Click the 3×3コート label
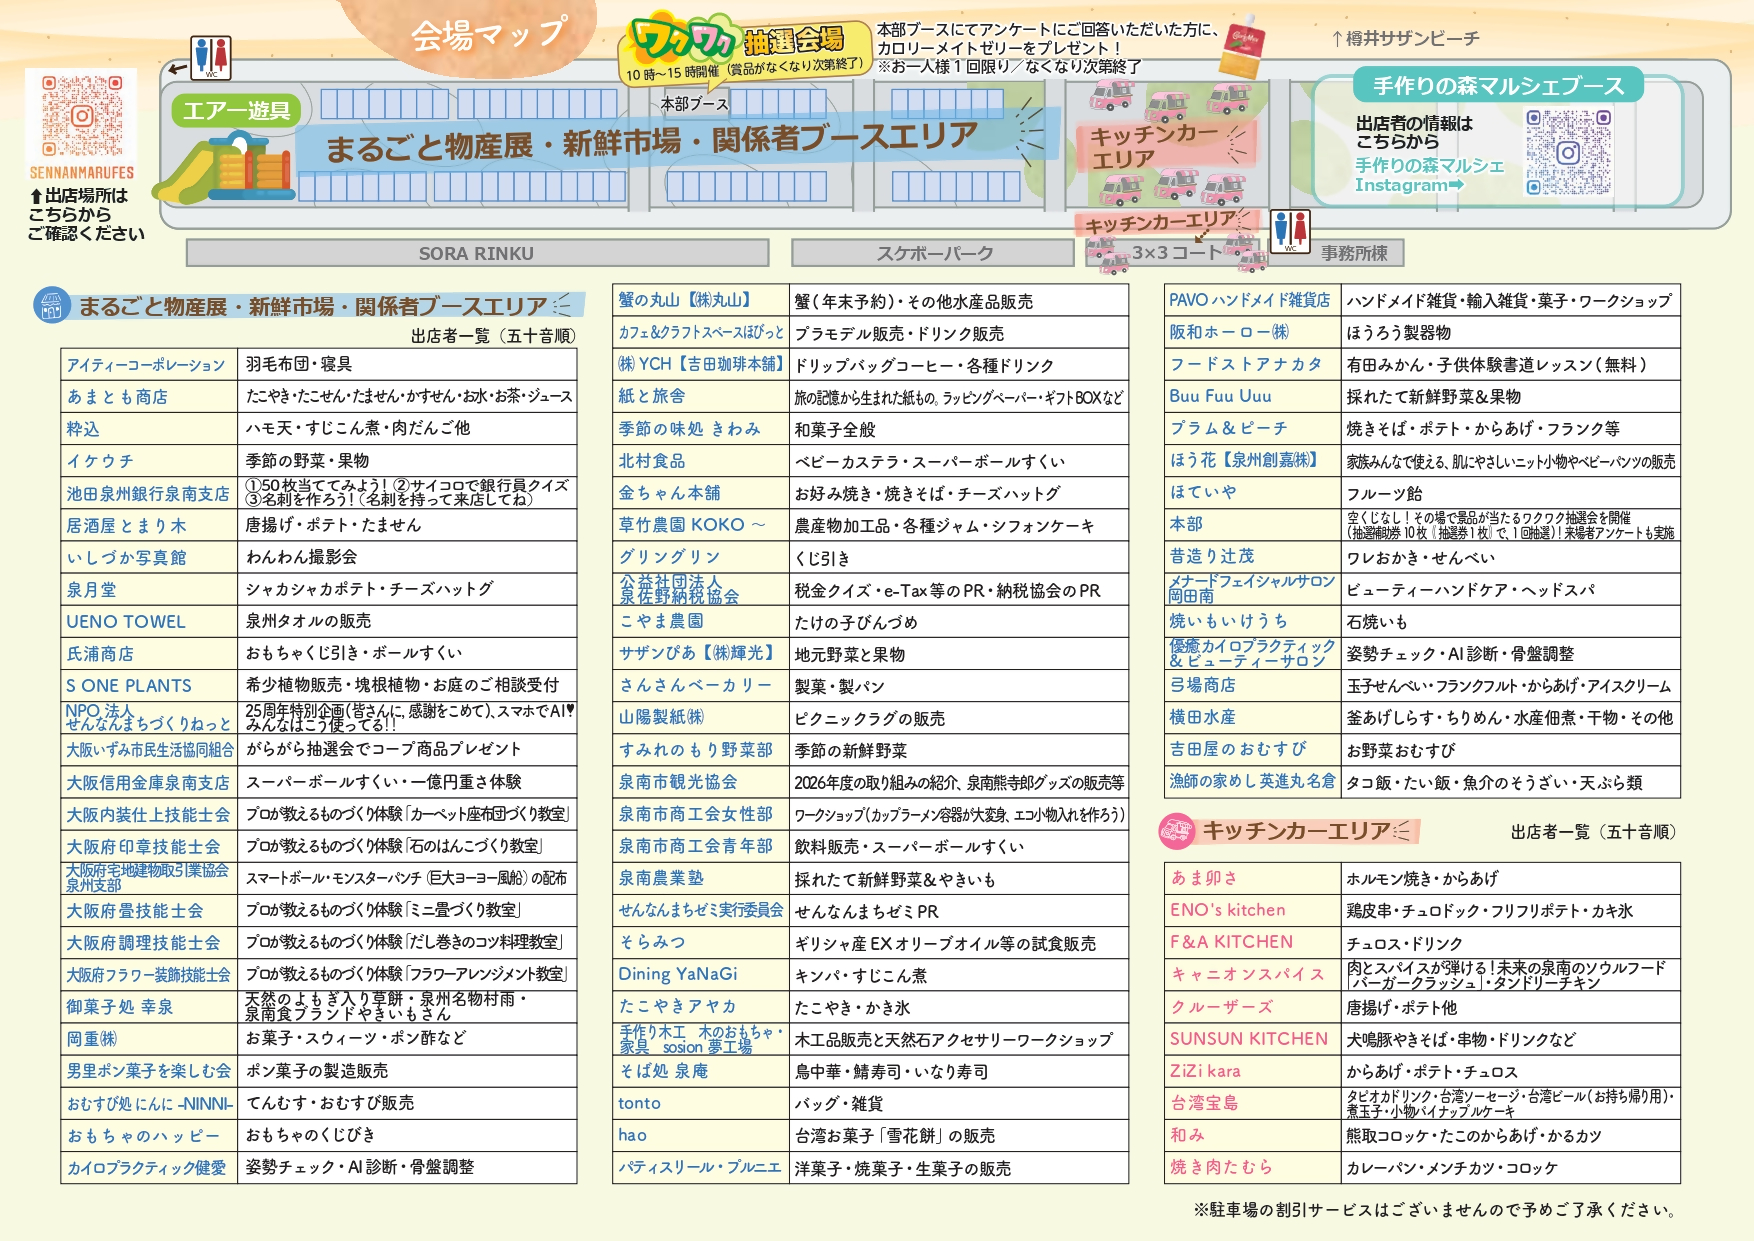The width and height of the screenshot is (1754, 1241). pos(1176,253)
